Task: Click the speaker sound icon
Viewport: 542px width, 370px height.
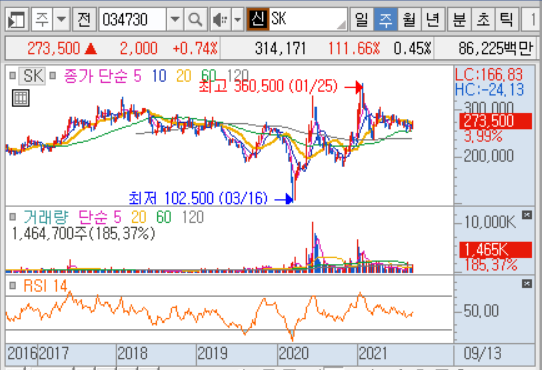Action: [x=220, y=20]
